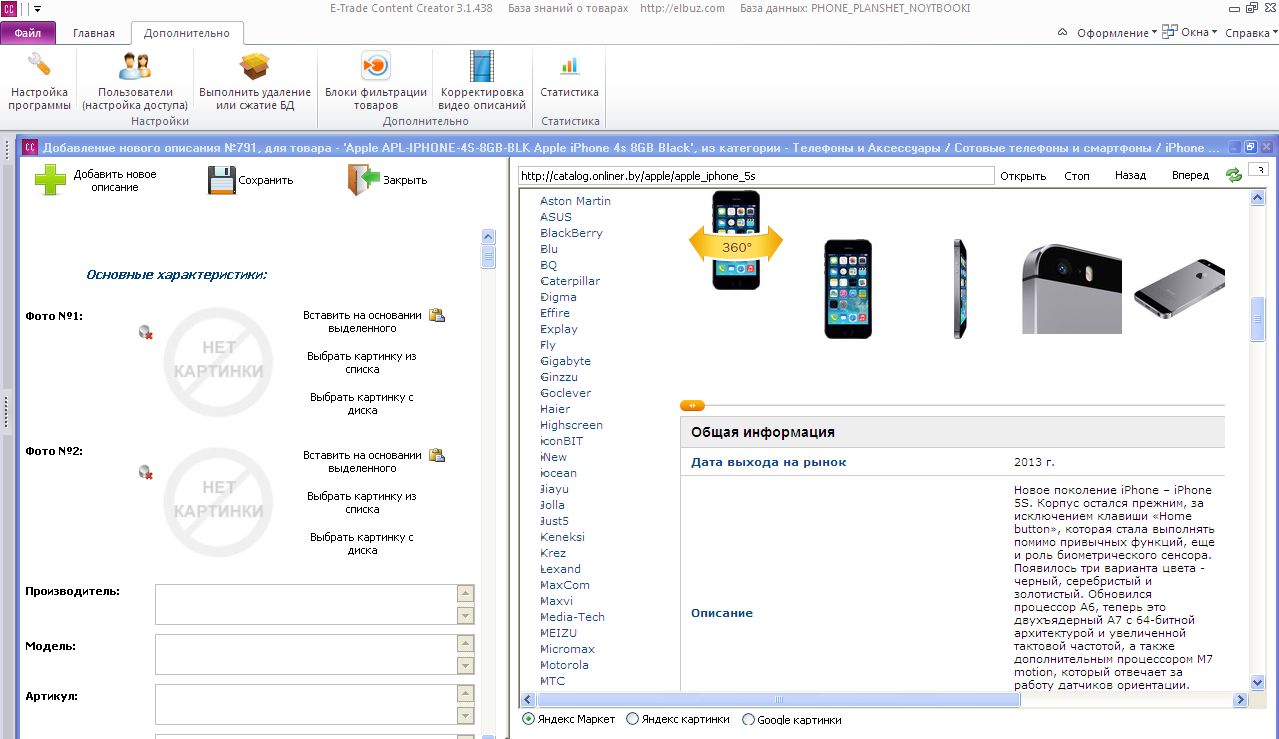The width and height of the screenshot is (1279, 739).
Task: Open Статистика chart icon
Action: pos(569,66)
